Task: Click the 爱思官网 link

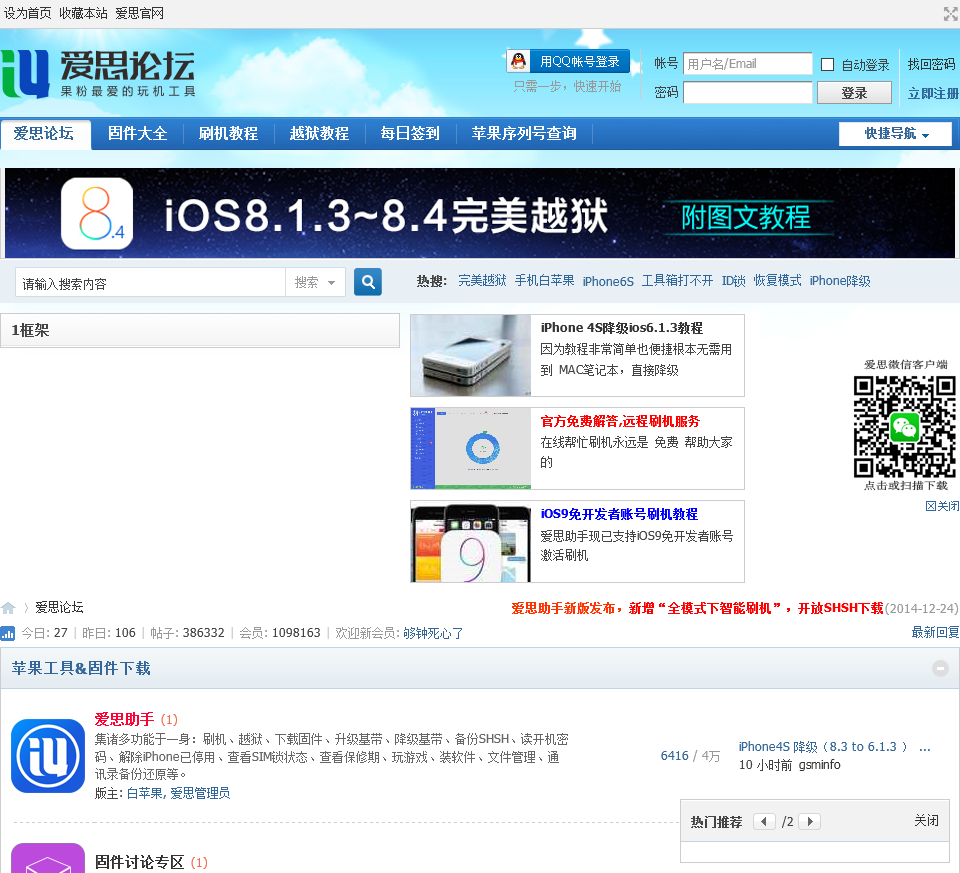Action: [140, 13]
